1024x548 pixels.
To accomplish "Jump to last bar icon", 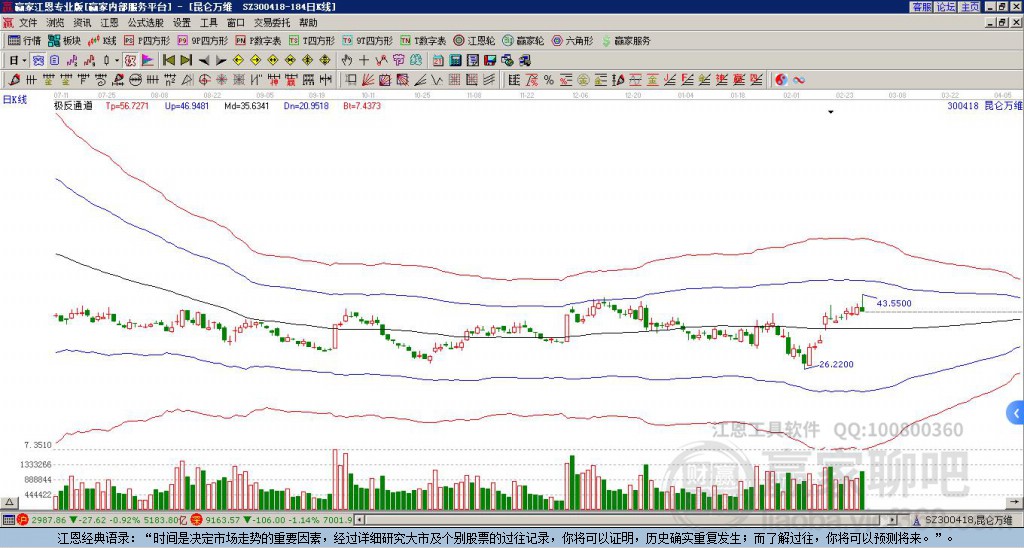I will click(186, 60).
